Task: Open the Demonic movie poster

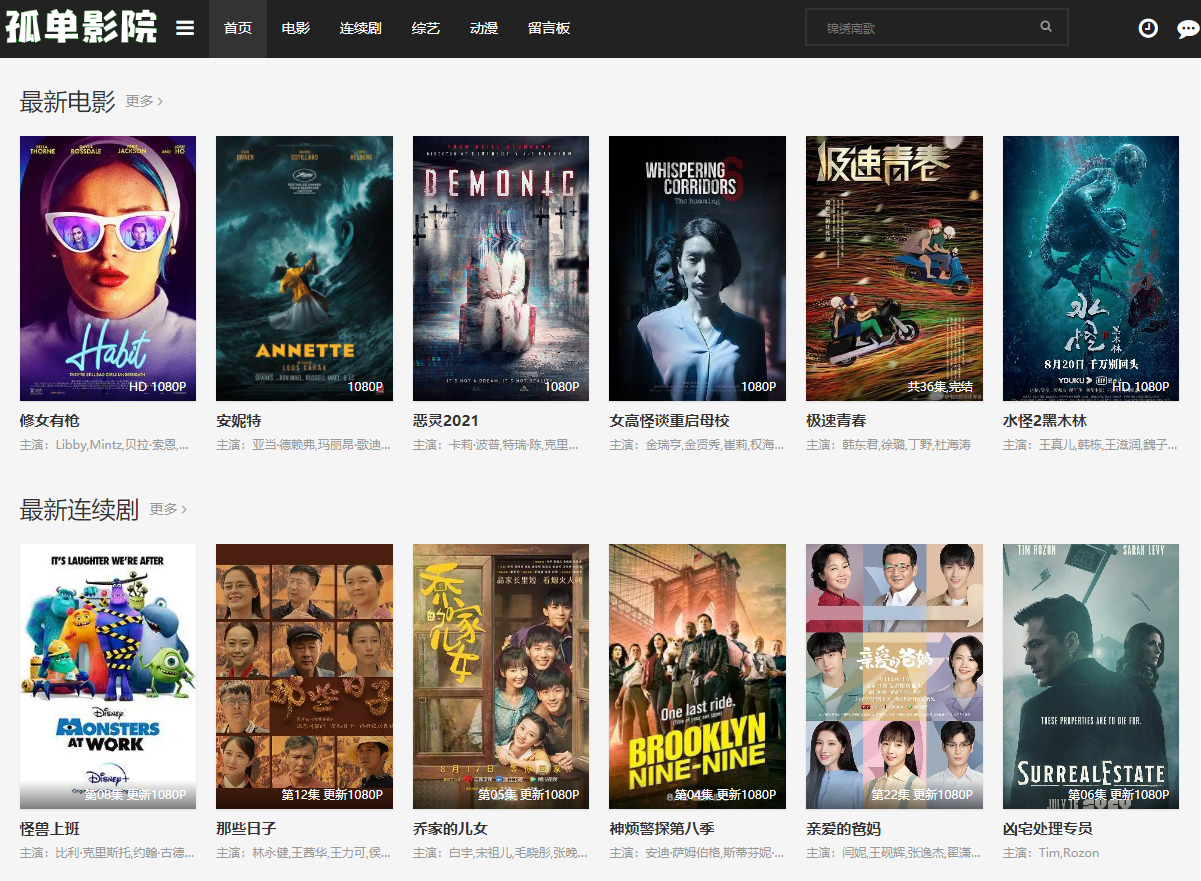Action: 501,268
